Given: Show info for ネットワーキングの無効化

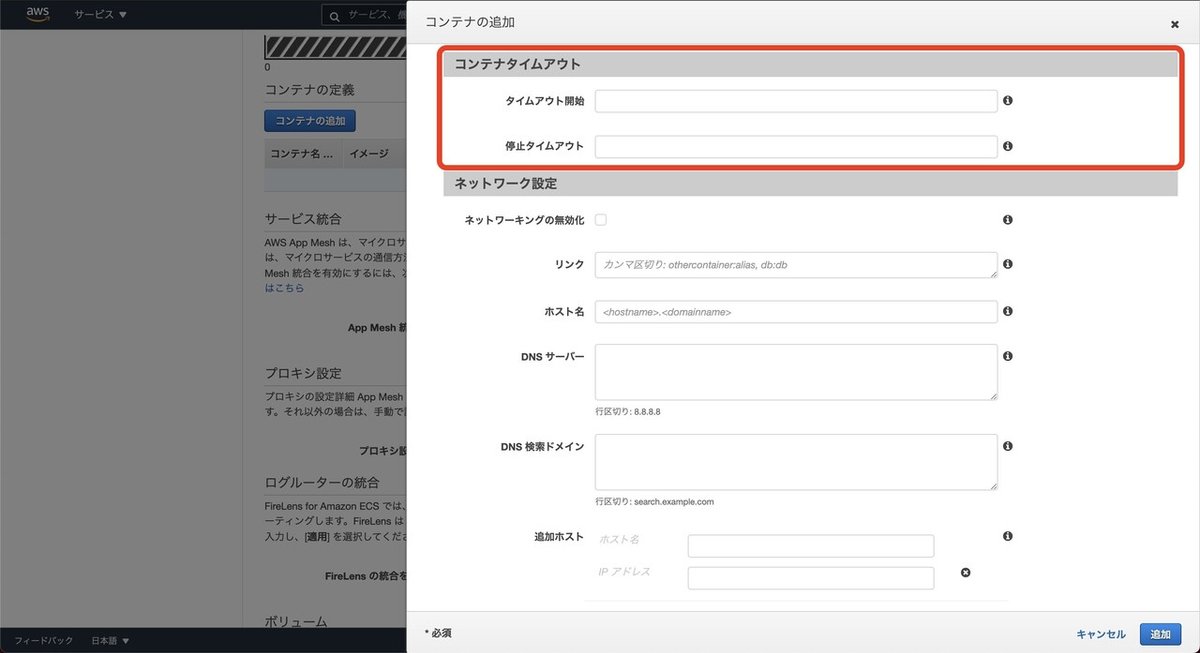Looking at the screenshot, I should pos(1008,219).
